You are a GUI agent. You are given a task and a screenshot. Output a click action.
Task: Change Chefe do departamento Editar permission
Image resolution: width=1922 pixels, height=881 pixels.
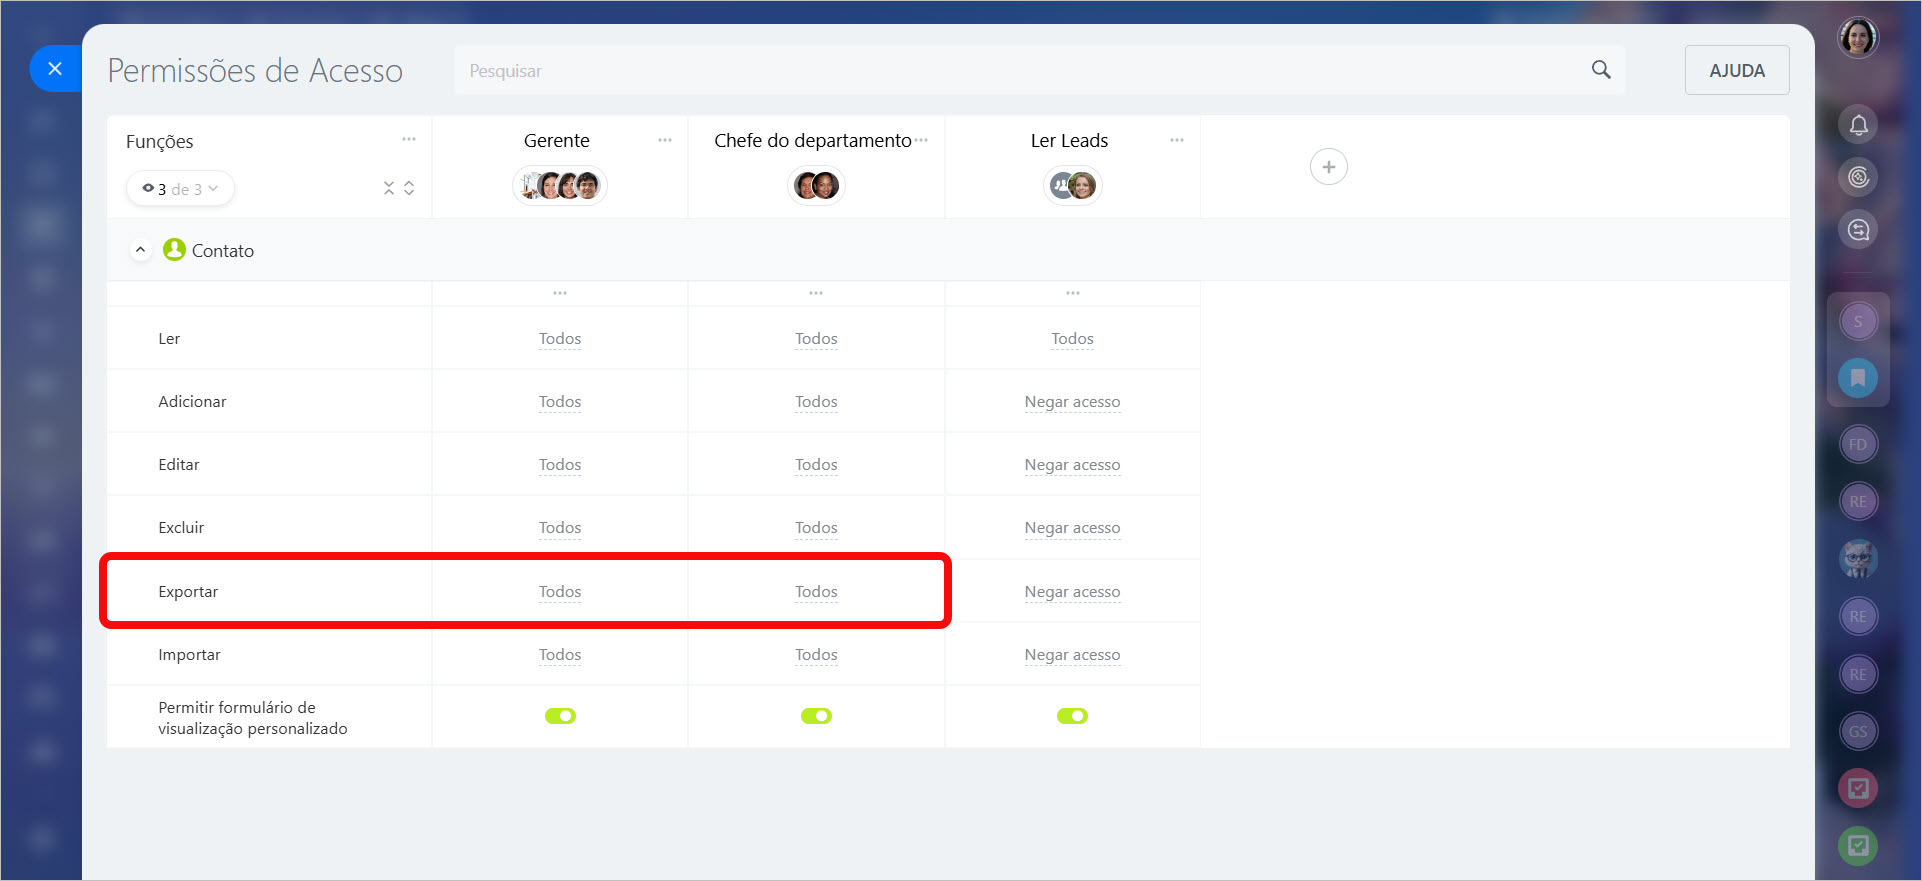[816, 465]
